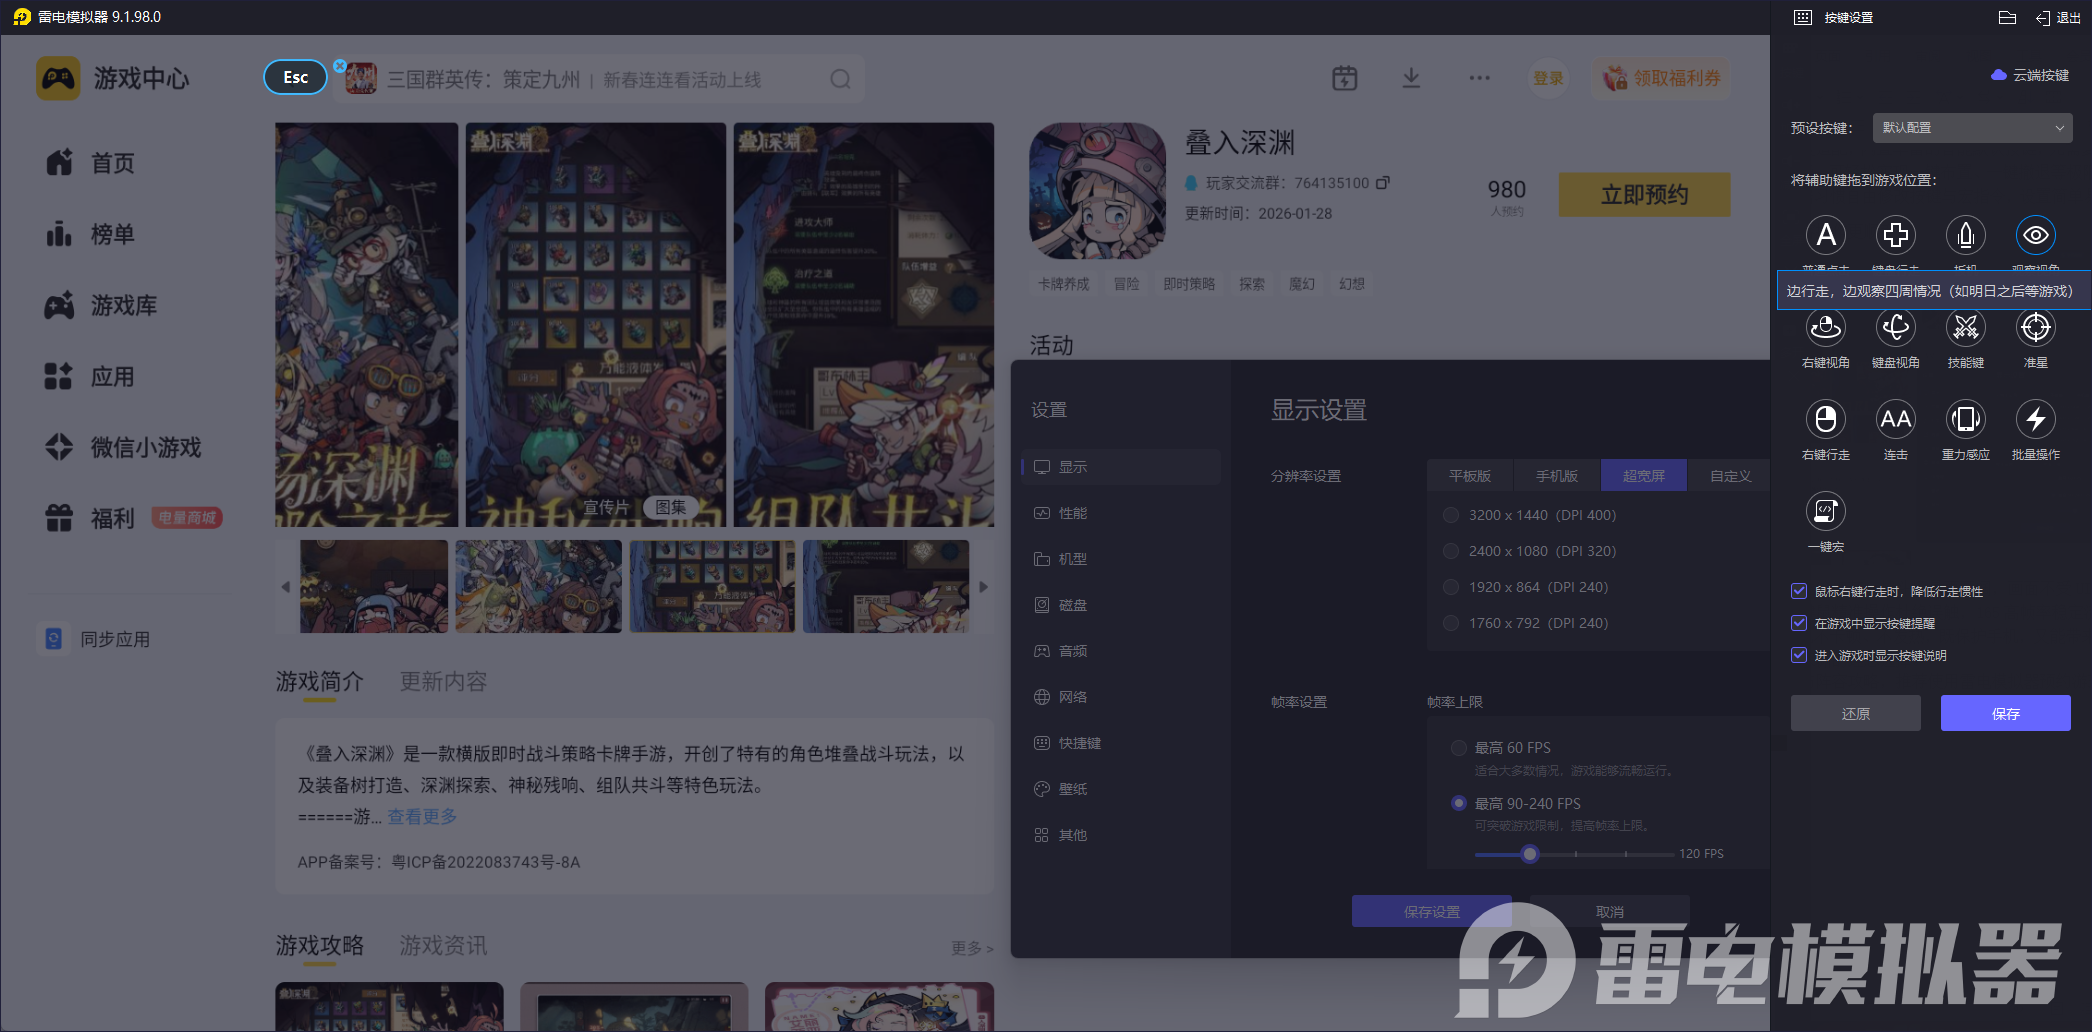Open the three-dot more menu
Image resolution: width=2092 pixels, height=1032 pixels.
click(x=1480, y=78)
